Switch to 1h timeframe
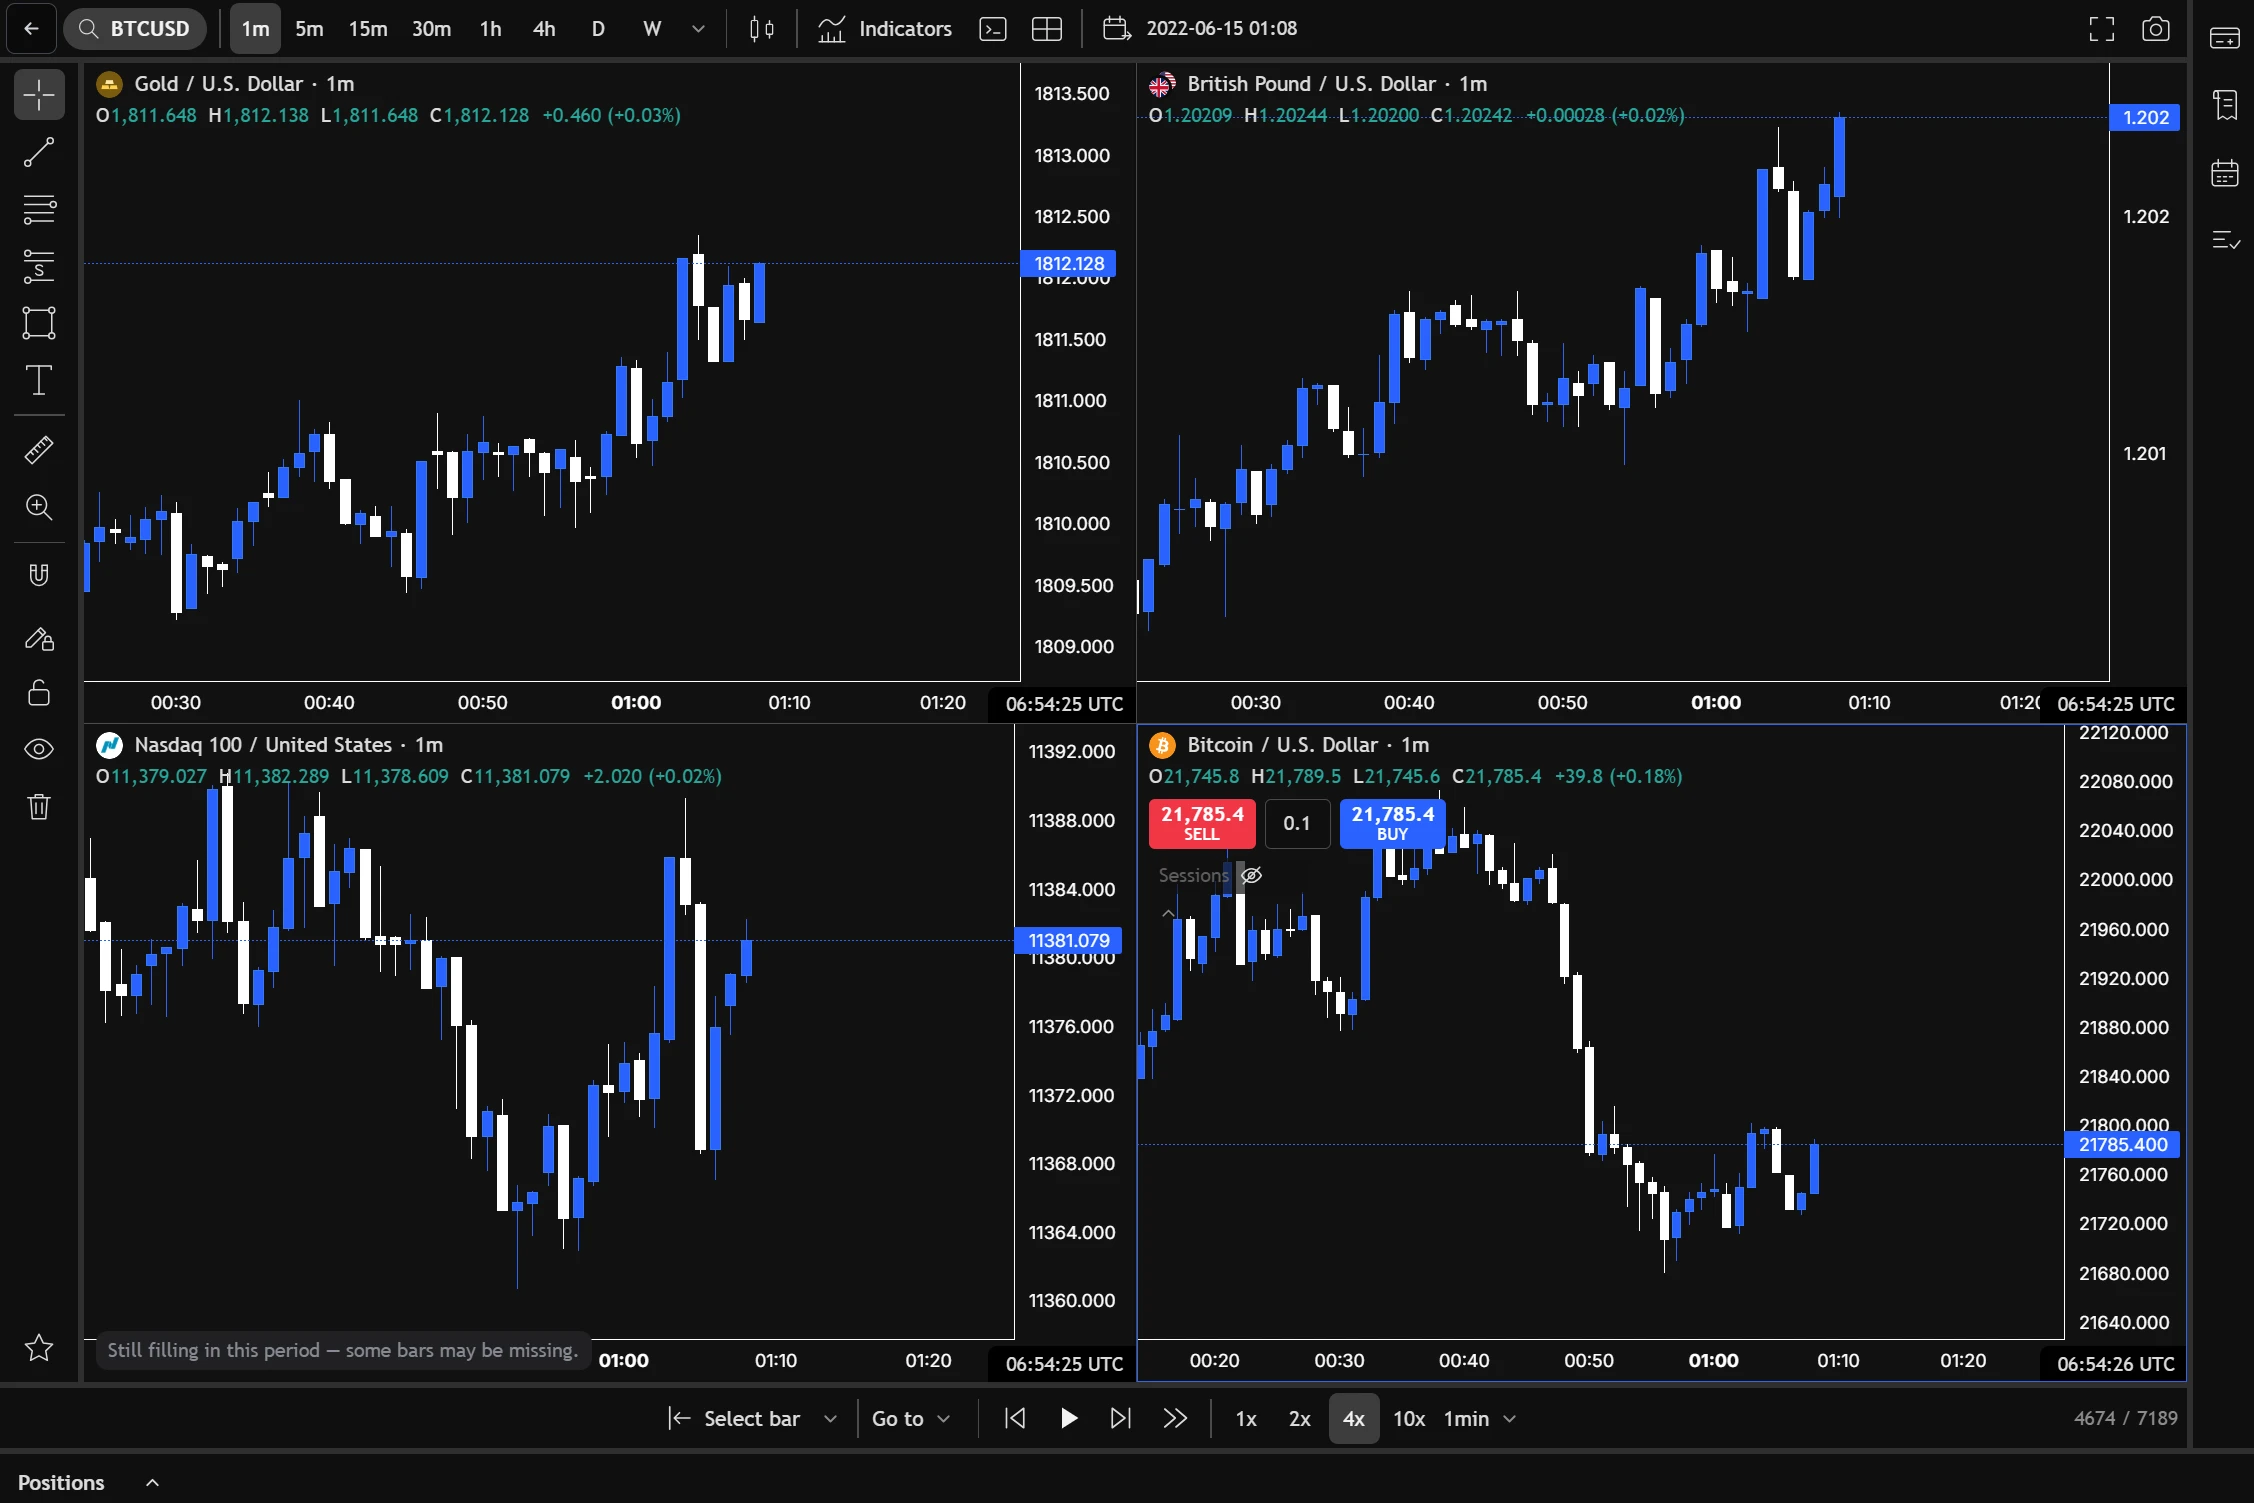 pyautogui.click(x=490, y=28)
